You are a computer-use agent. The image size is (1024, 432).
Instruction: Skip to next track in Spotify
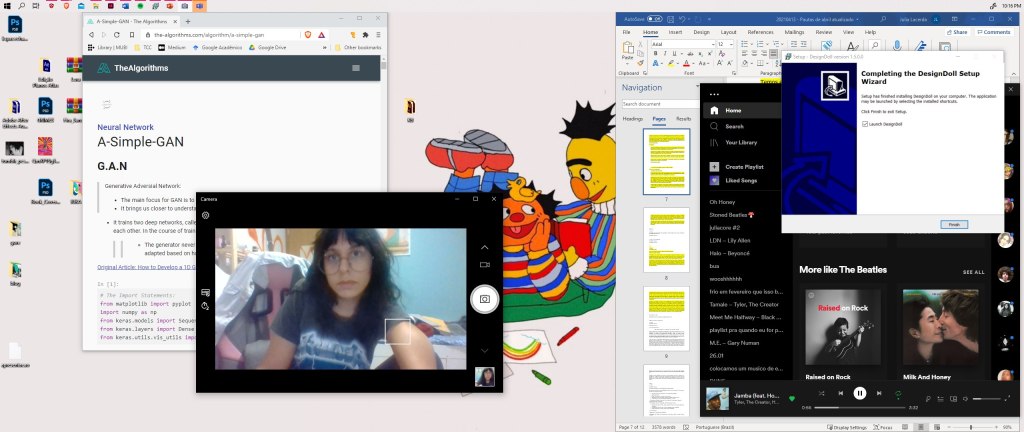[x=878, y=394]
